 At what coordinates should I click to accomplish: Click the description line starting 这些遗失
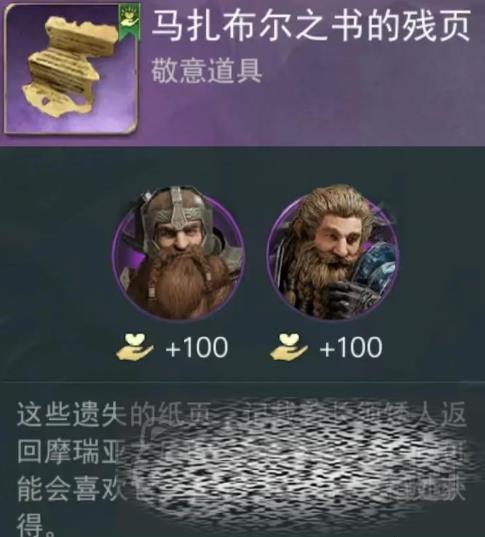click(x=242, y=414)
